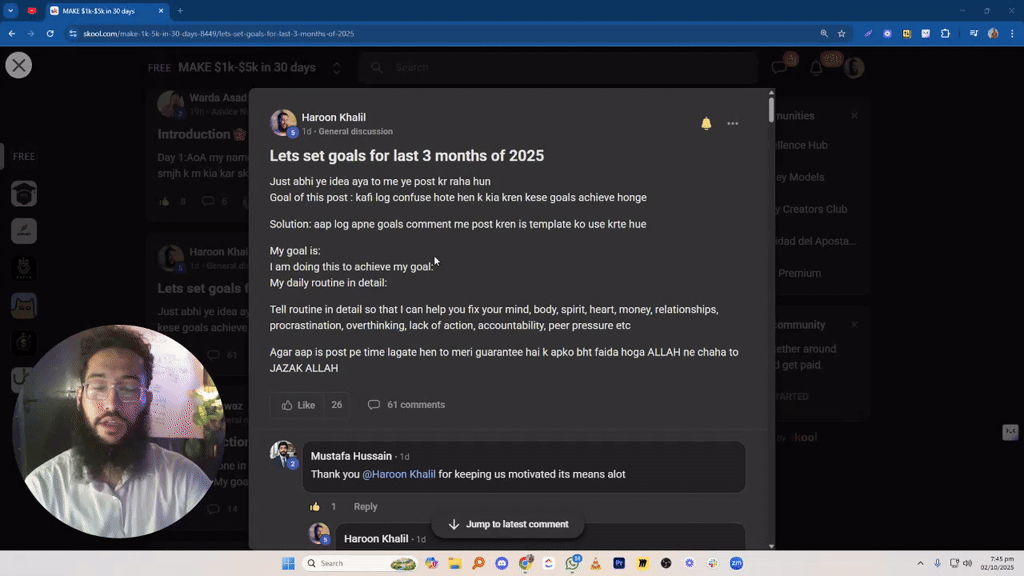Open the user profile avatar in Skool header

(x=854, y=67)
